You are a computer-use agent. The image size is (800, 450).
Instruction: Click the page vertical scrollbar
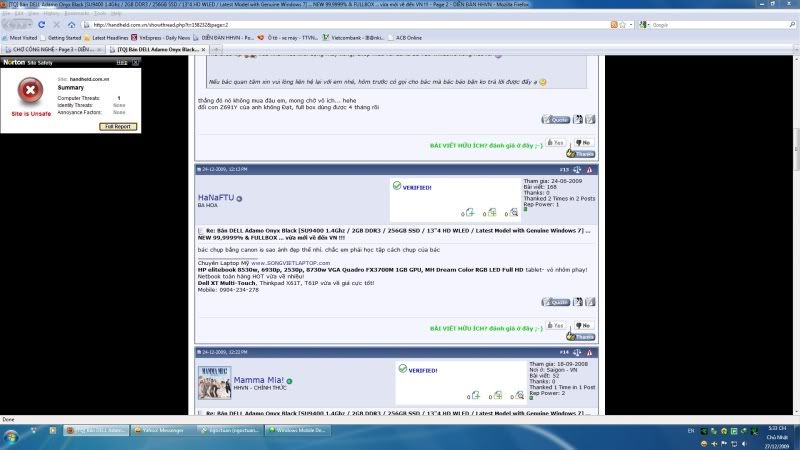(x=796, y=235)
